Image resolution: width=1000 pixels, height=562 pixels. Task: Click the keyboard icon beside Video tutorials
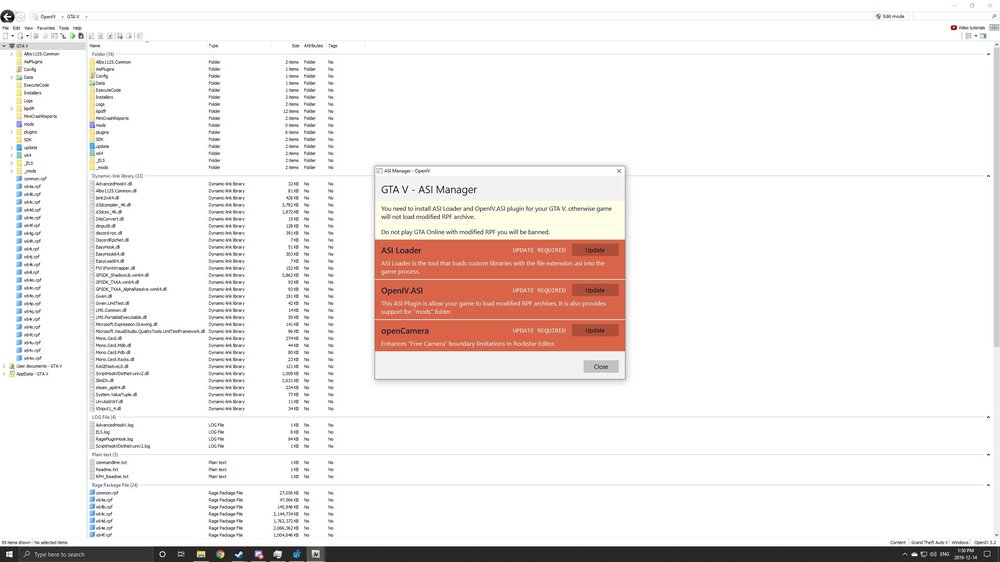[x=994, y=27]
